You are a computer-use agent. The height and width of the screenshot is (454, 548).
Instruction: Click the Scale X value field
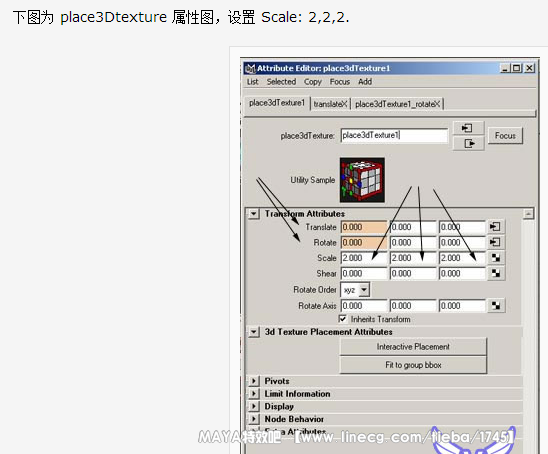click(364, 258)
